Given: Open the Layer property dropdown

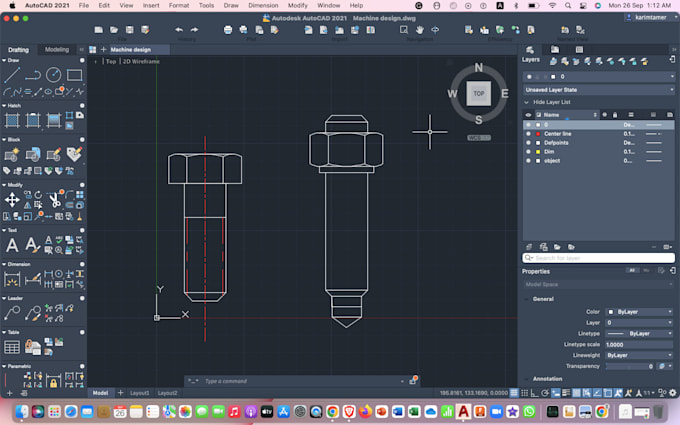Looking at the screenshot, I should pos(639,323).
